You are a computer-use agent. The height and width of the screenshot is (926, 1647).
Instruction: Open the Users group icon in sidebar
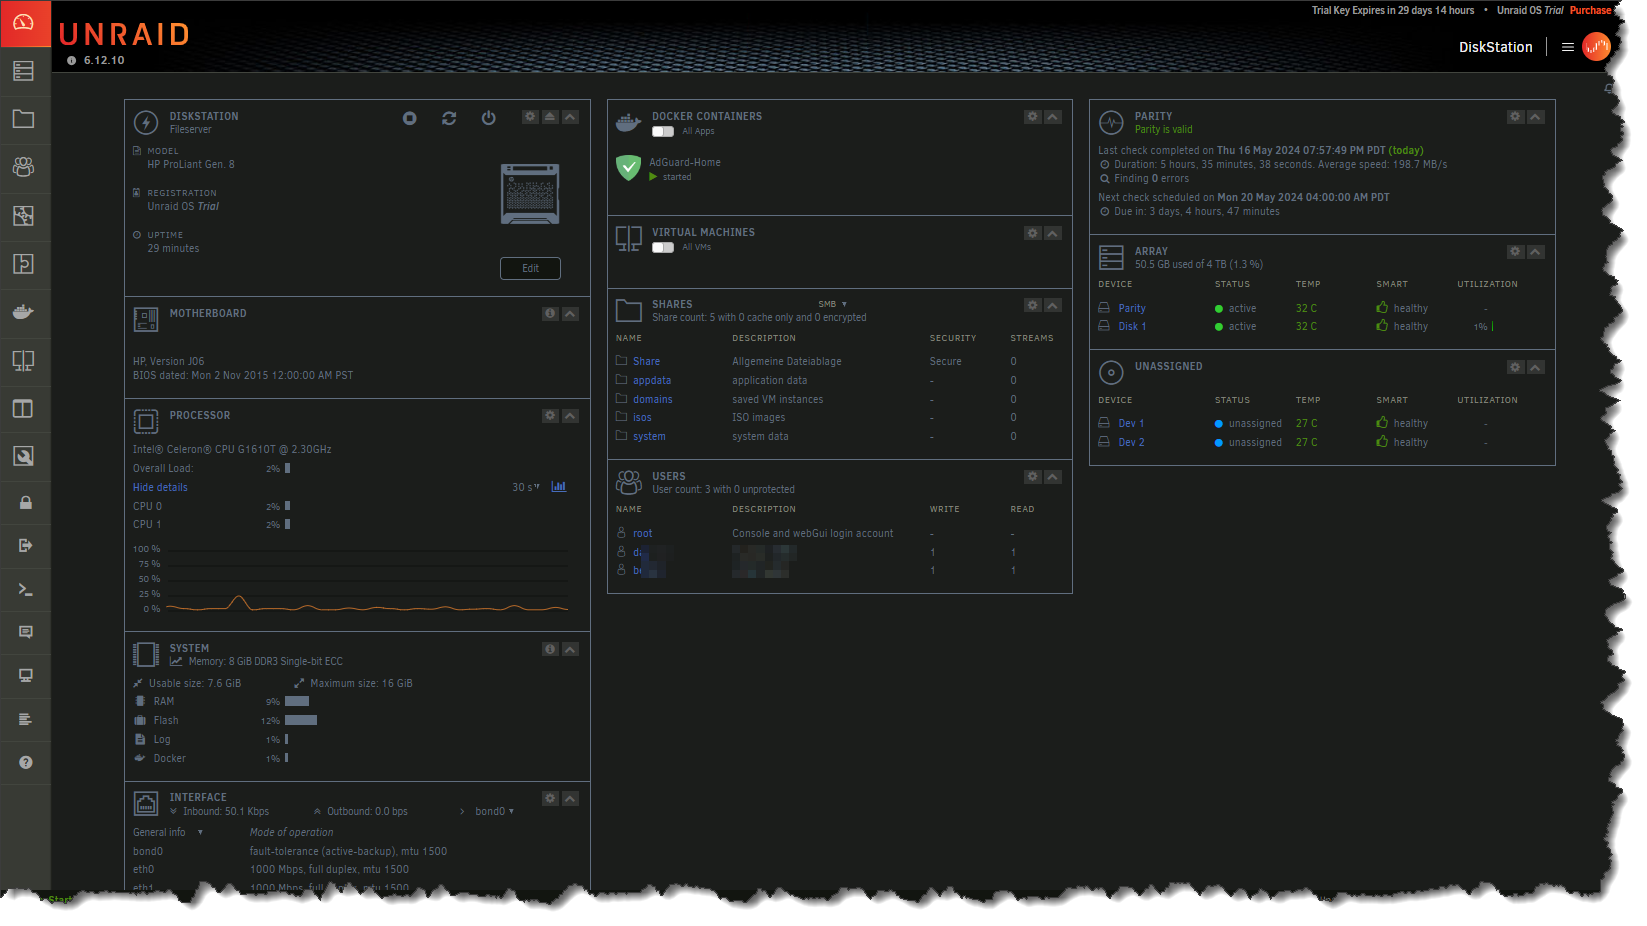(x=24, y=167)
